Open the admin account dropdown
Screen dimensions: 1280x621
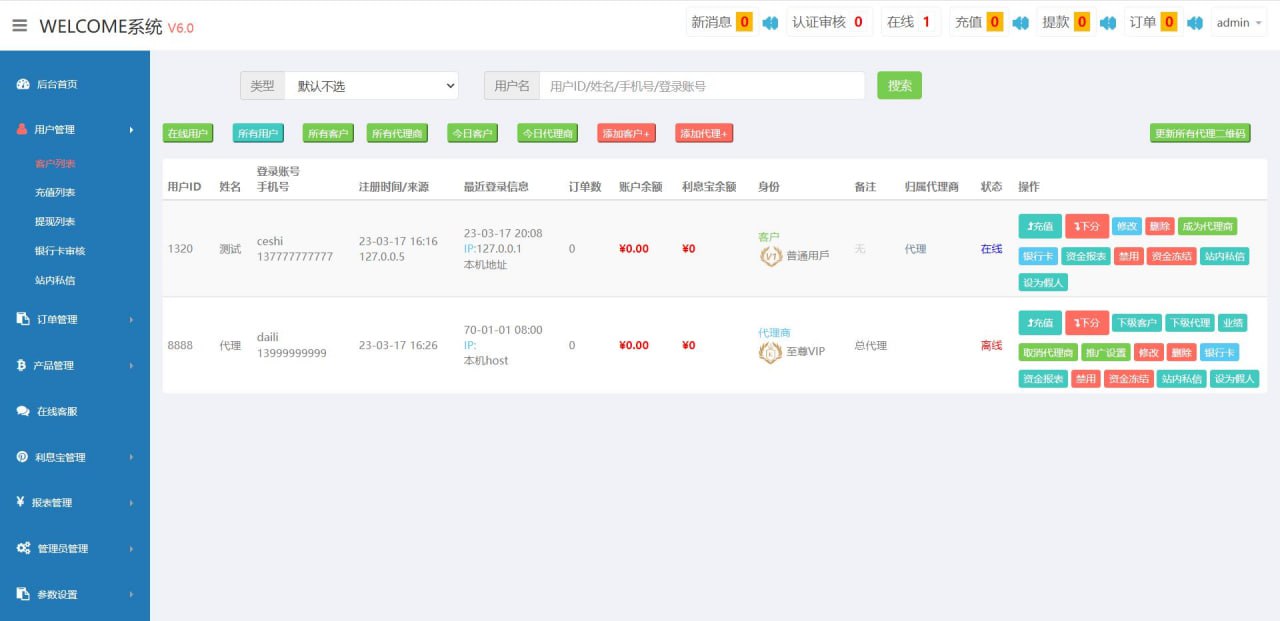point(1238,23)
